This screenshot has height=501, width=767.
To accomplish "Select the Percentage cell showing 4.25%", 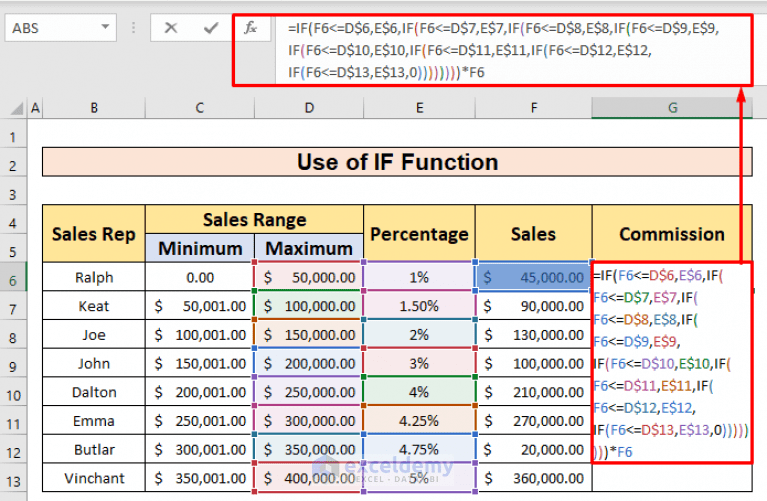I will click(x=419, y=421).
